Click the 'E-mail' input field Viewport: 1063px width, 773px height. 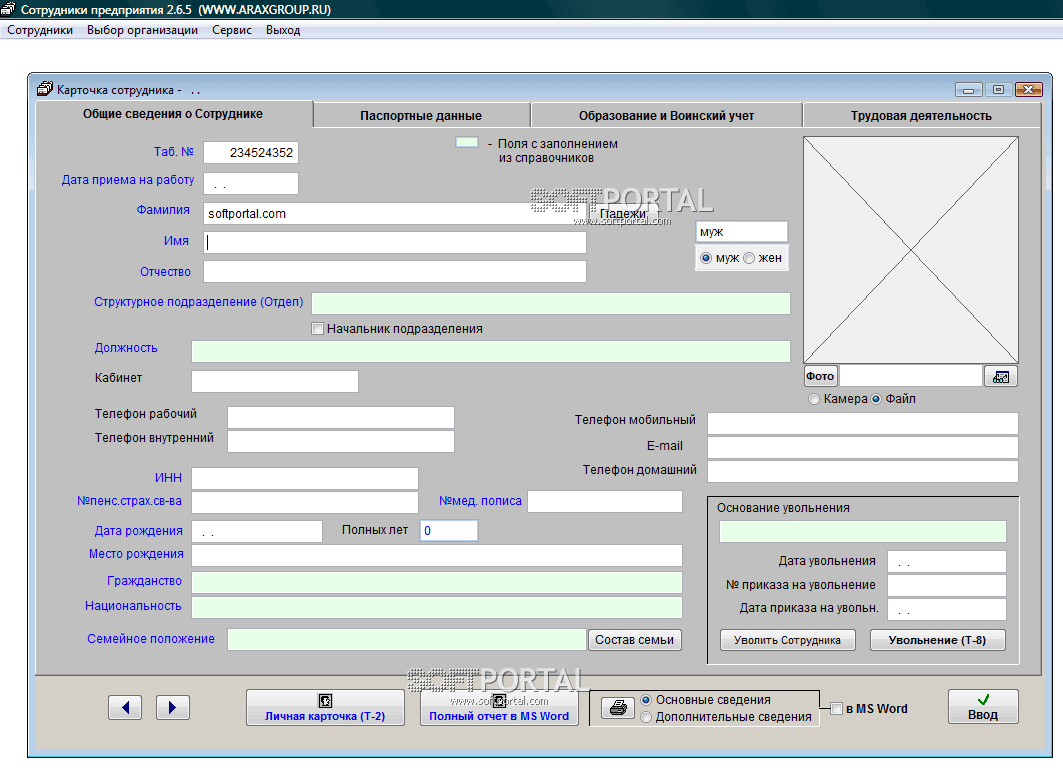point(863,448)
